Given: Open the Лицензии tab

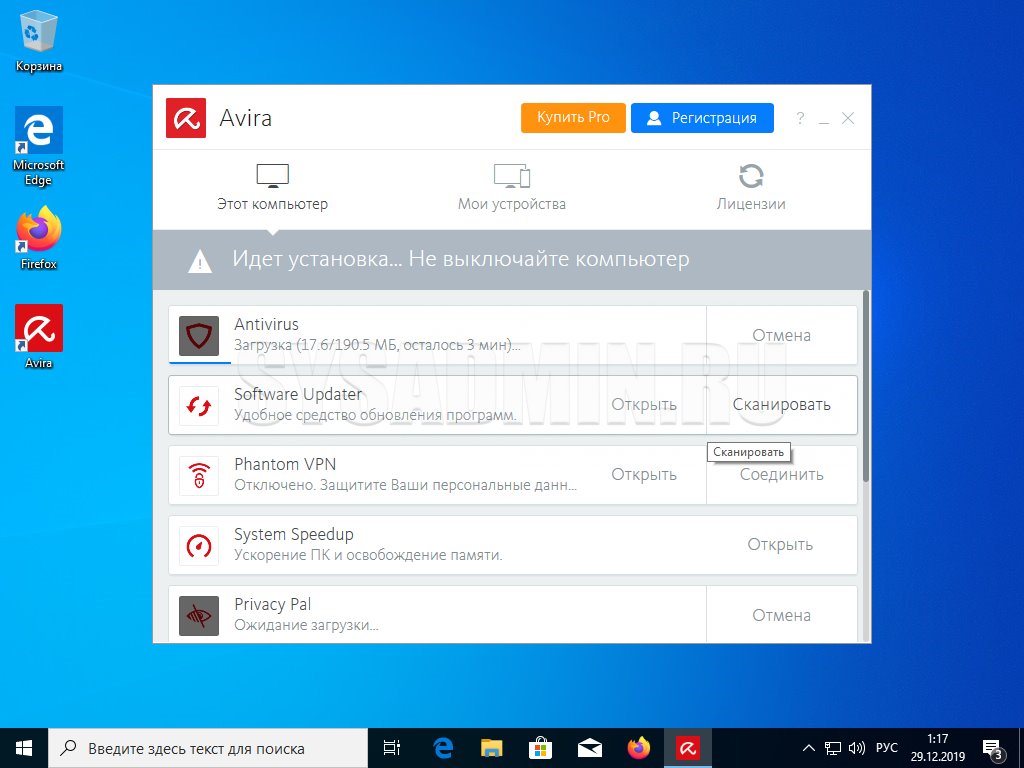Looking at the screenshot, I should [x=751, y=188].
